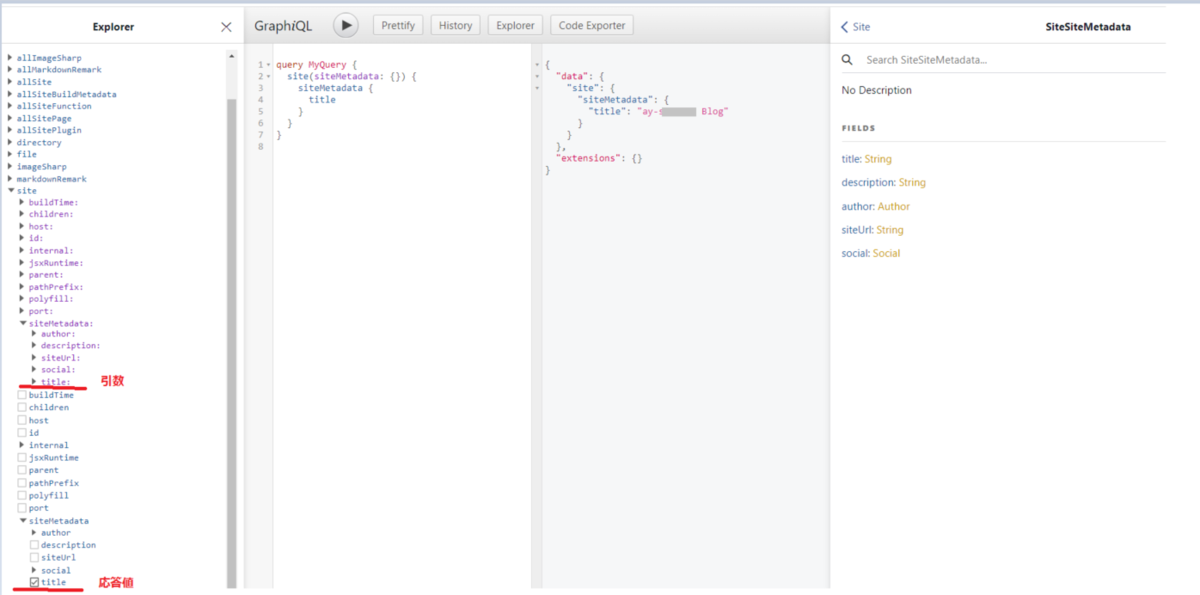Check the buildTime field checkbox
Image resolution: width=1200 pixels, height=595 pixels.
click(x=22, y=396)
